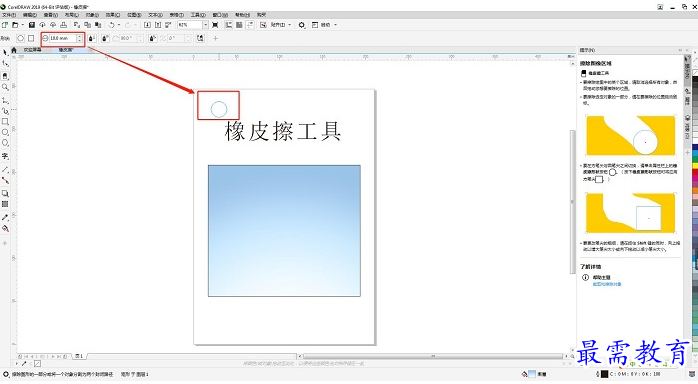
Task: Select the Polygon tool
Action: [5, 143]
